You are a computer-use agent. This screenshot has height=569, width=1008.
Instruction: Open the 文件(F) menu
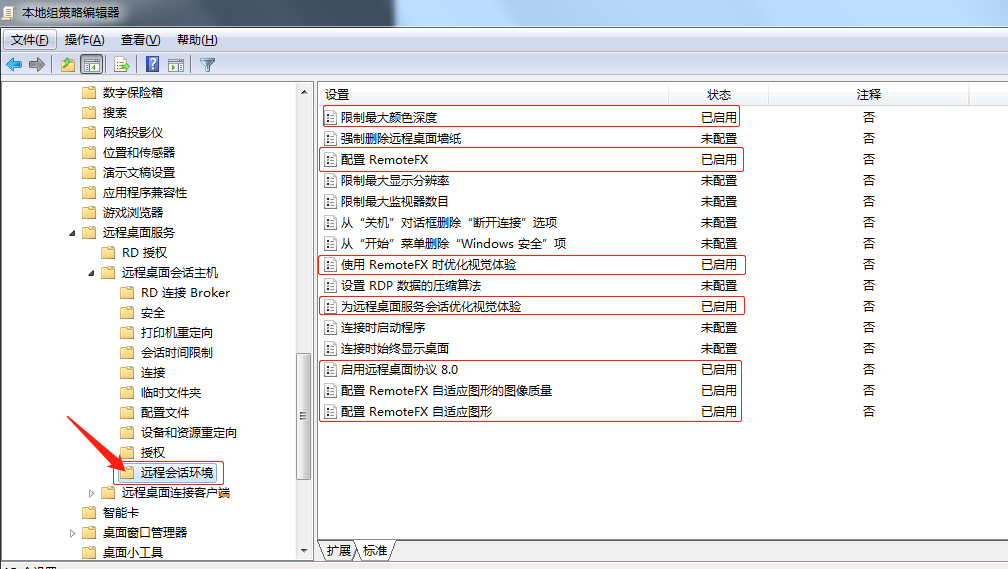(30, 40)
